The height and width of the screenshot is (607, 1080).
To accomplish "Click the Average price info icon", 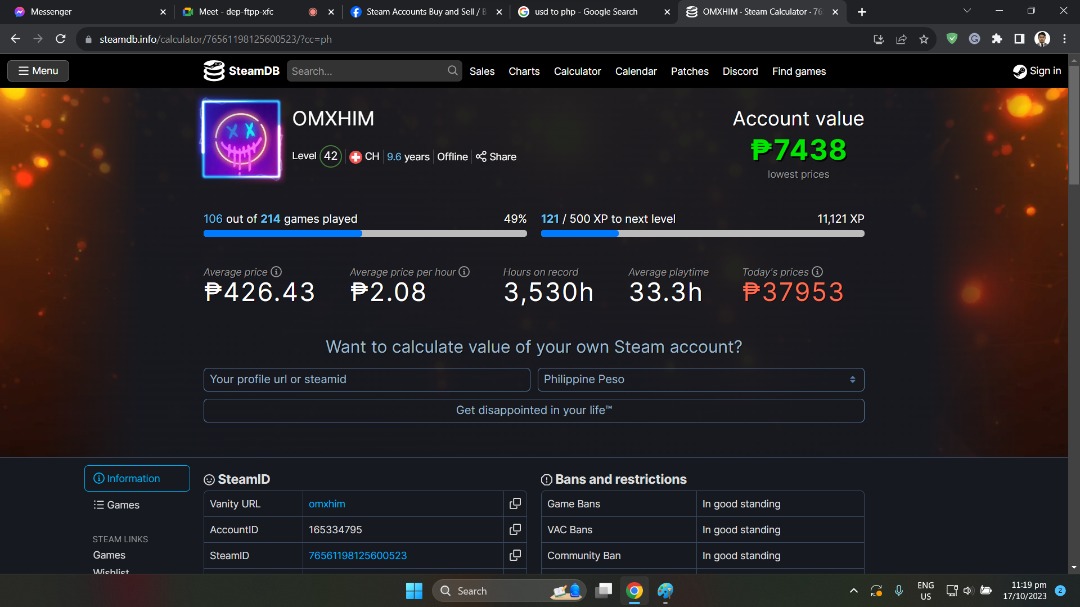I will pyautogui.click(x=276, y=271).
